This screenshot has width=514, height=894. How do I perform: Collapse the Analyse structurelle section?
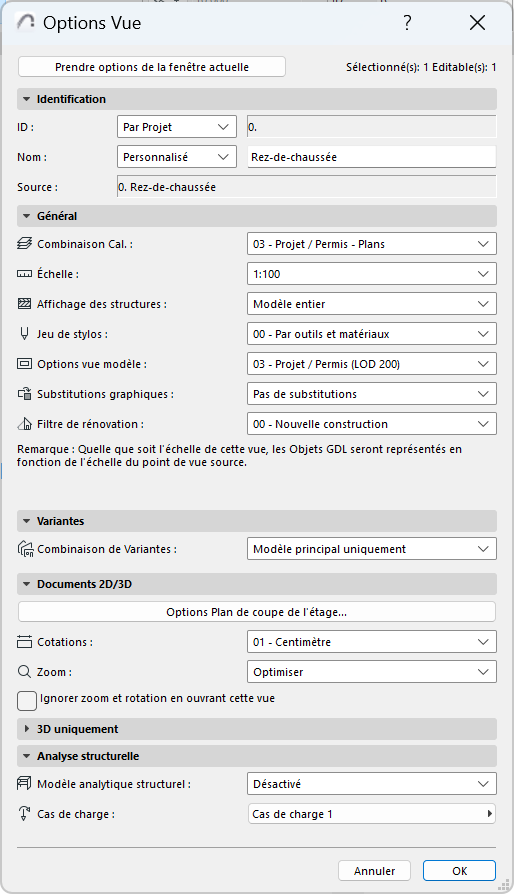[x=257, y=756]
